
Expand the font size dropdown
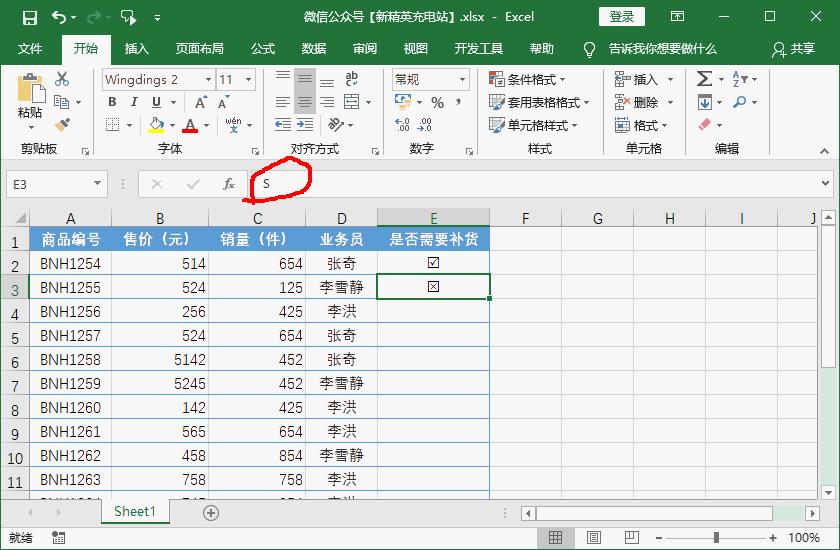(x=249, y=80)
